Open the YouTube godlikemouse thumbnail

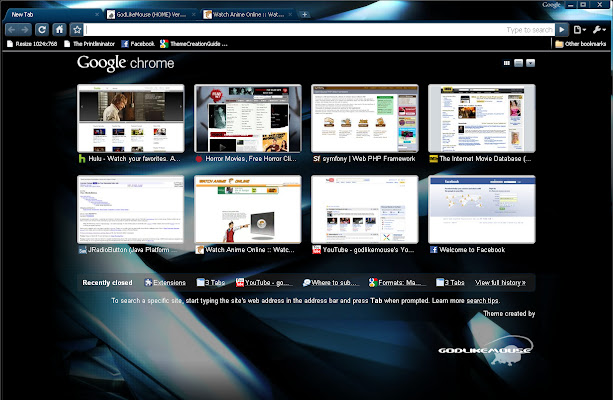[x=365, y=209]
